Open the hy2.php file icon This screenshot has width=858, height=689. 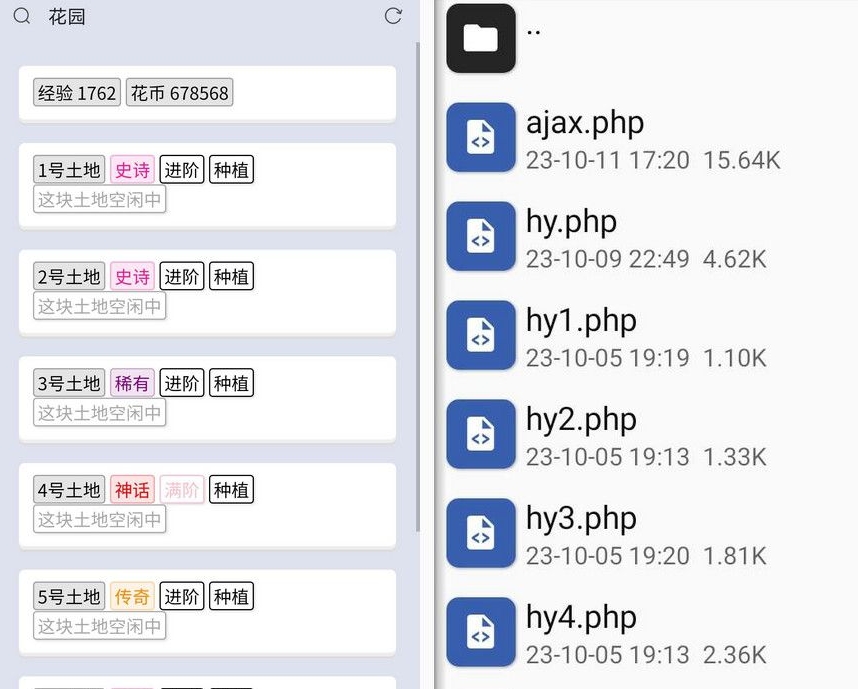point(481,434)
